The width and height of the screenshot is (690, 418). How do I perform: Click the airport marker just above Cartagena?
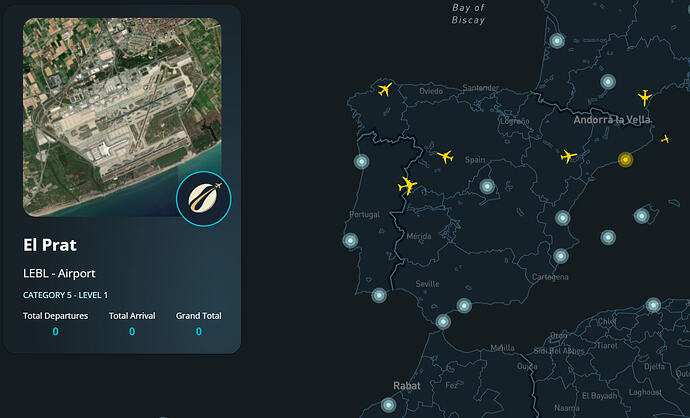pyautogui.click(x=560, y=256)
